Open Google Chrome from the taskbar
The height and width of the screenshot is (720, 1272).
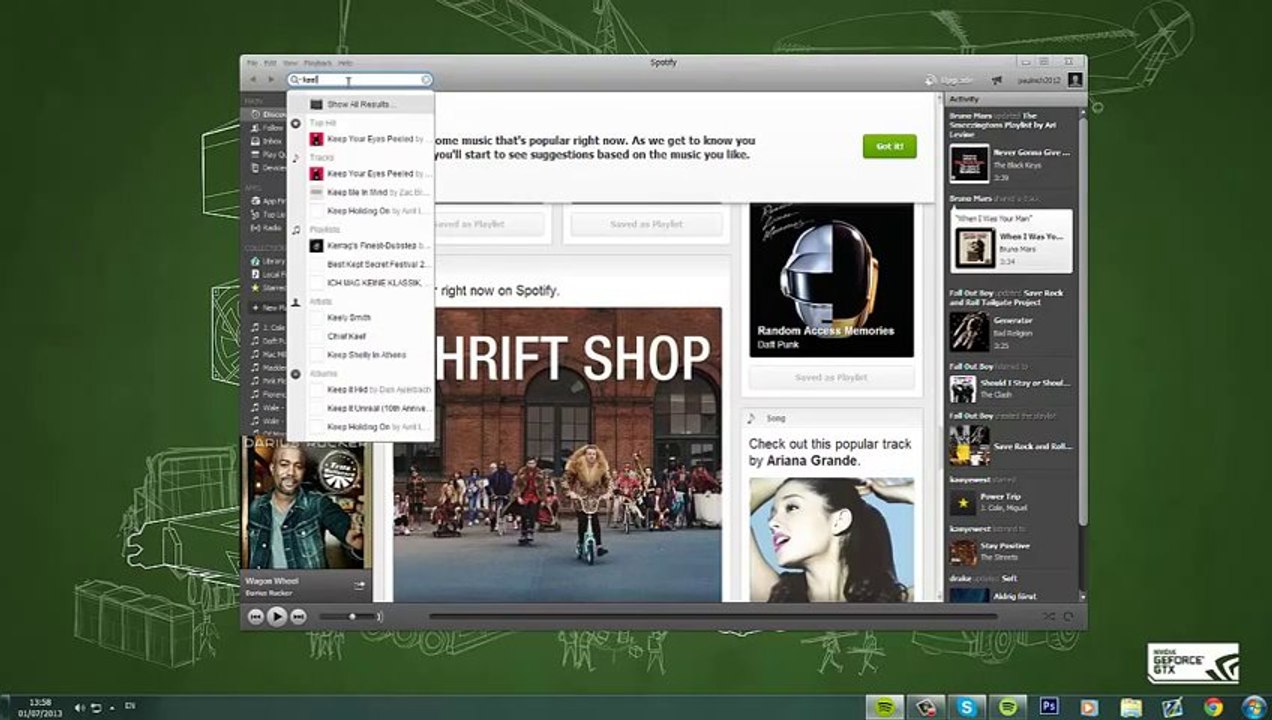(1214, 707)
